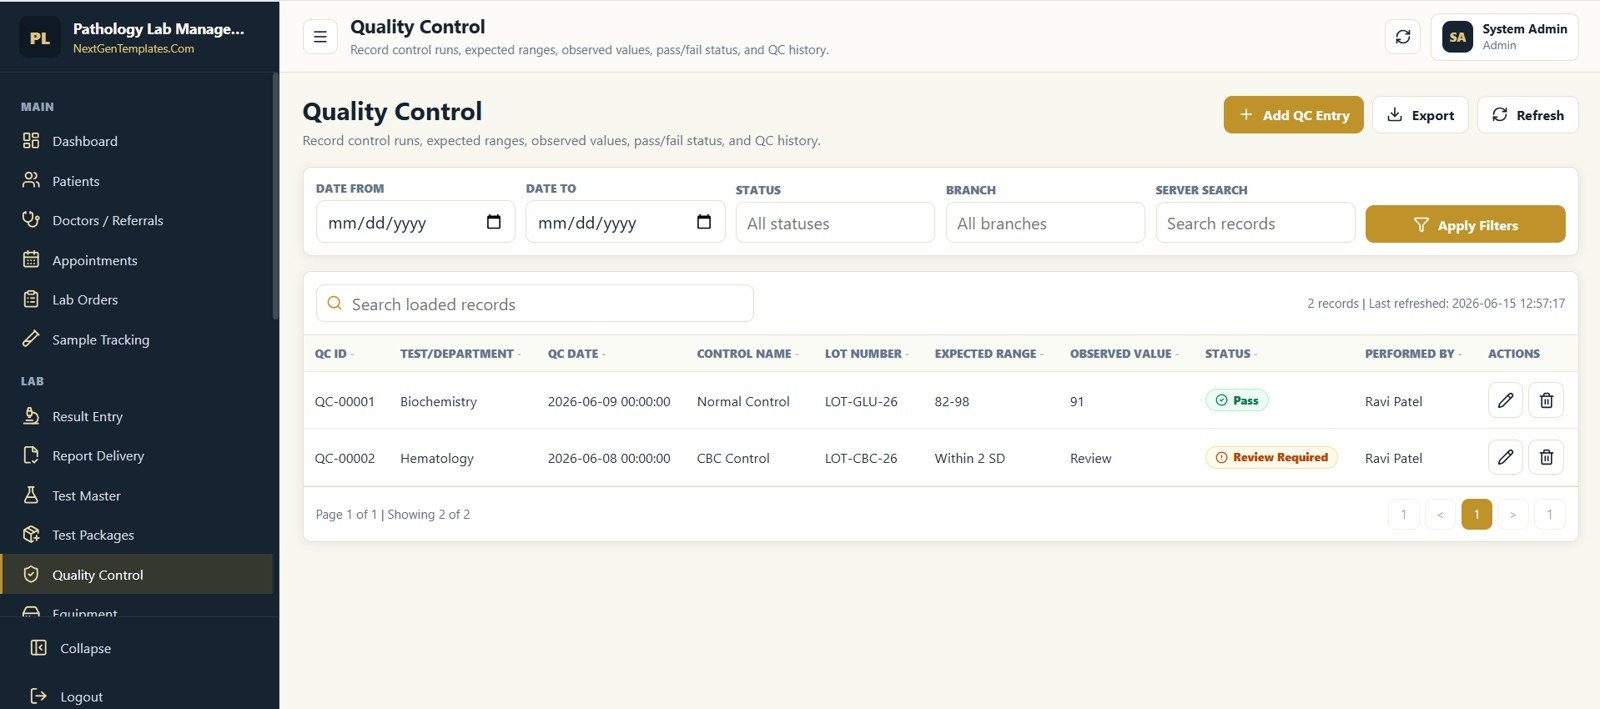The height and width of the screenshot is (709, 1600).
Task: Open Dashboard from the sidebar
Action: tap(136, 141)
